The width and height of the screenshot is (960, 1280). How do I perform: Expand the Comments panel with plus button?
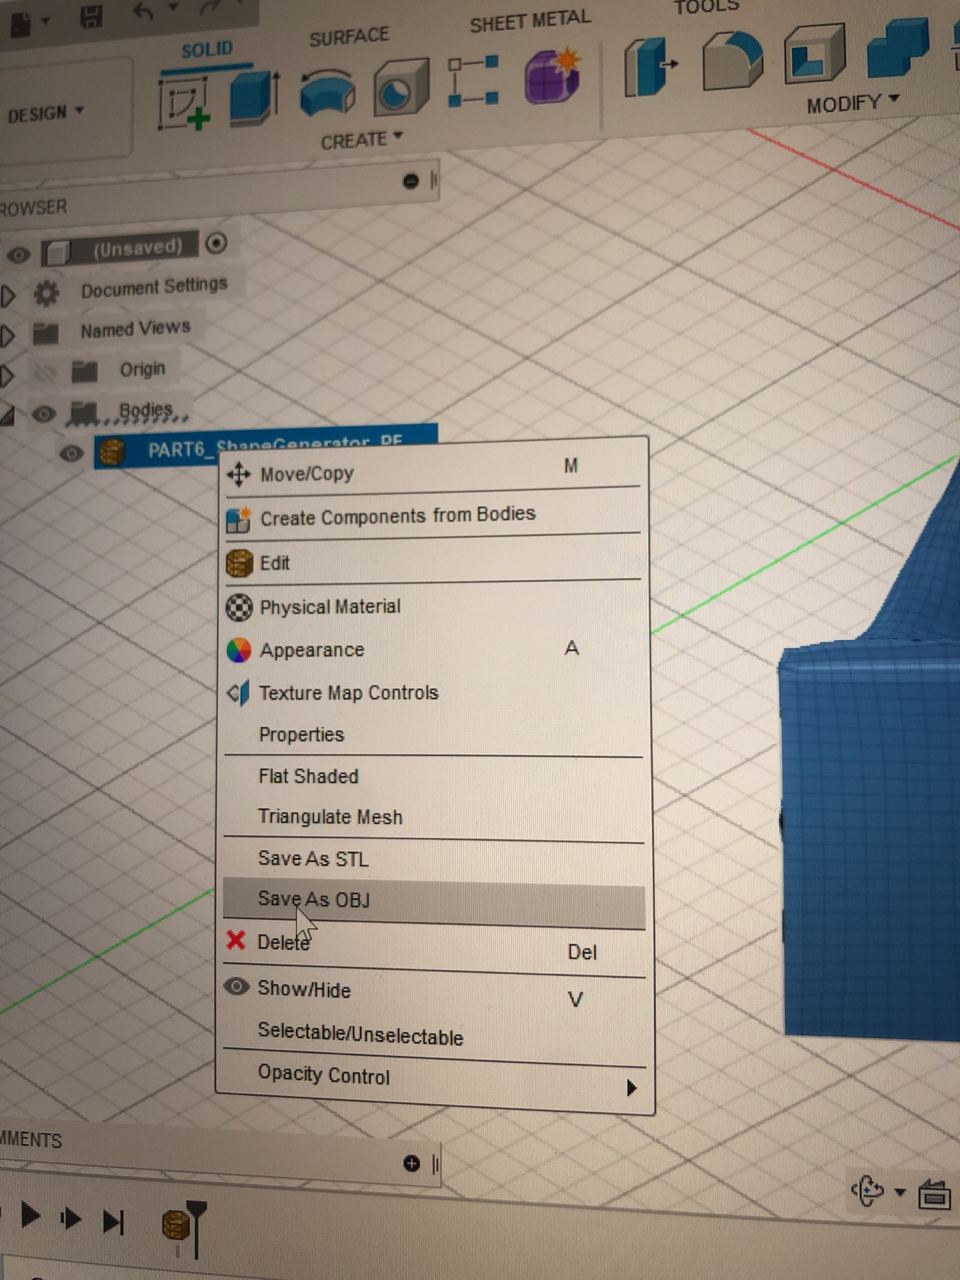click(411, 1163)
